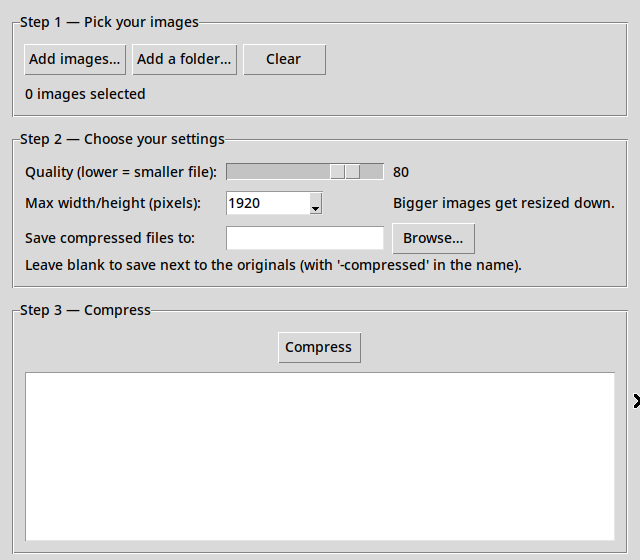Click the 'Step 3 — Compress' heading
The image size is (640, 560).
[85, 310]
